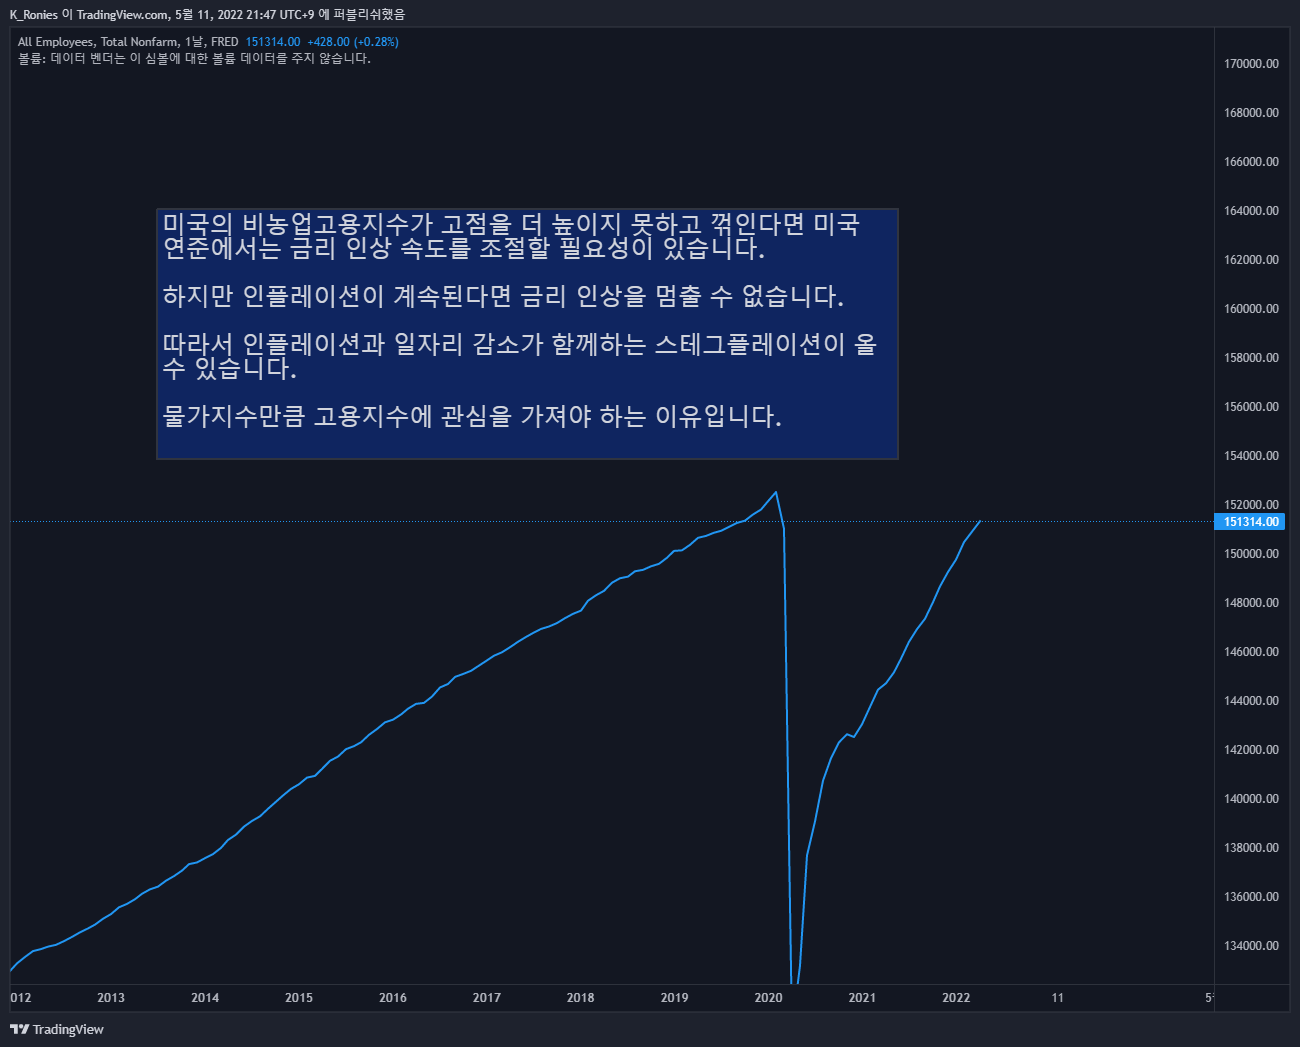Viewport: 1300px width, 1047px height.
Task: Click the 151314.00 value in the chart legend
Action: pyautogui.click(x=273, y=42)
